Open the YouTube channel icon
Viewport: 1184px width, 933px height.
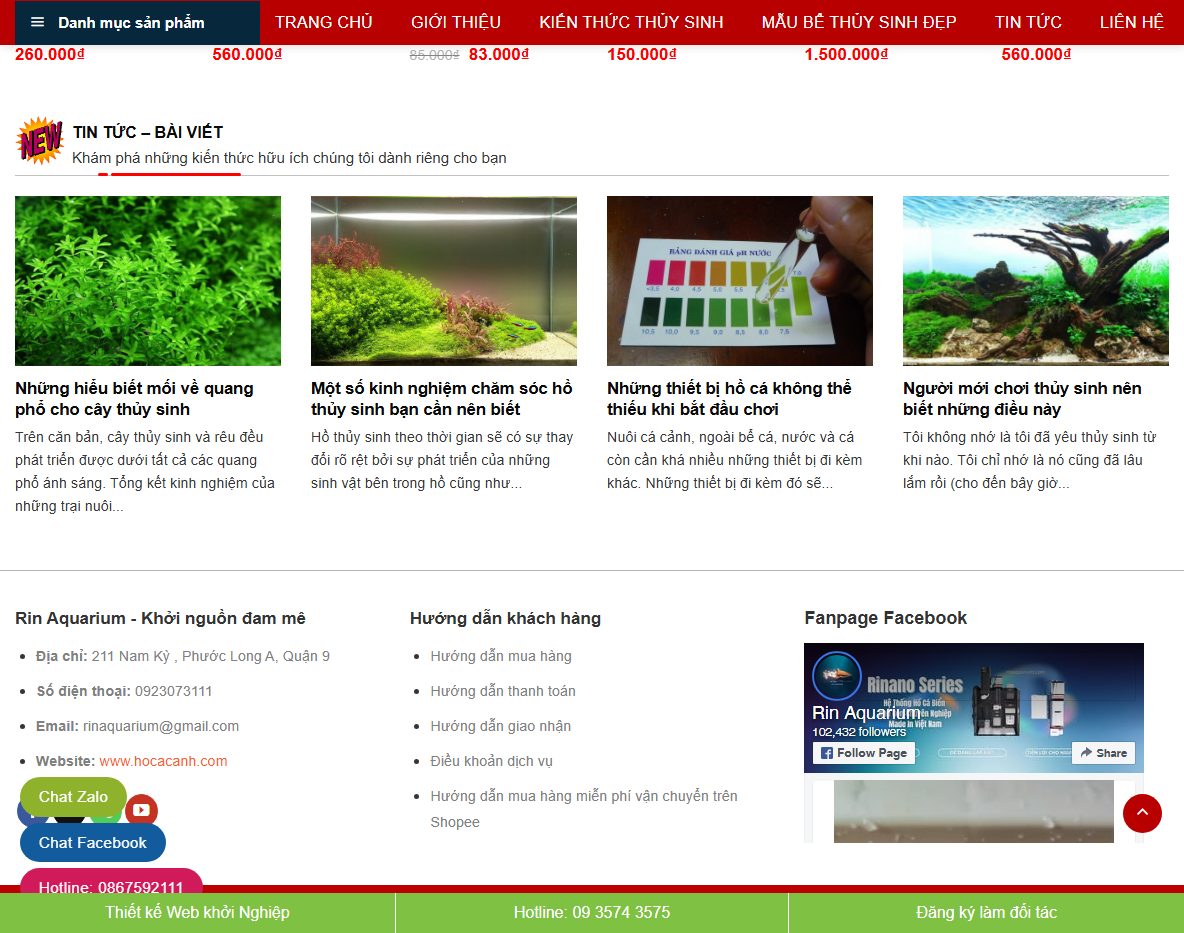pos(140,809)
